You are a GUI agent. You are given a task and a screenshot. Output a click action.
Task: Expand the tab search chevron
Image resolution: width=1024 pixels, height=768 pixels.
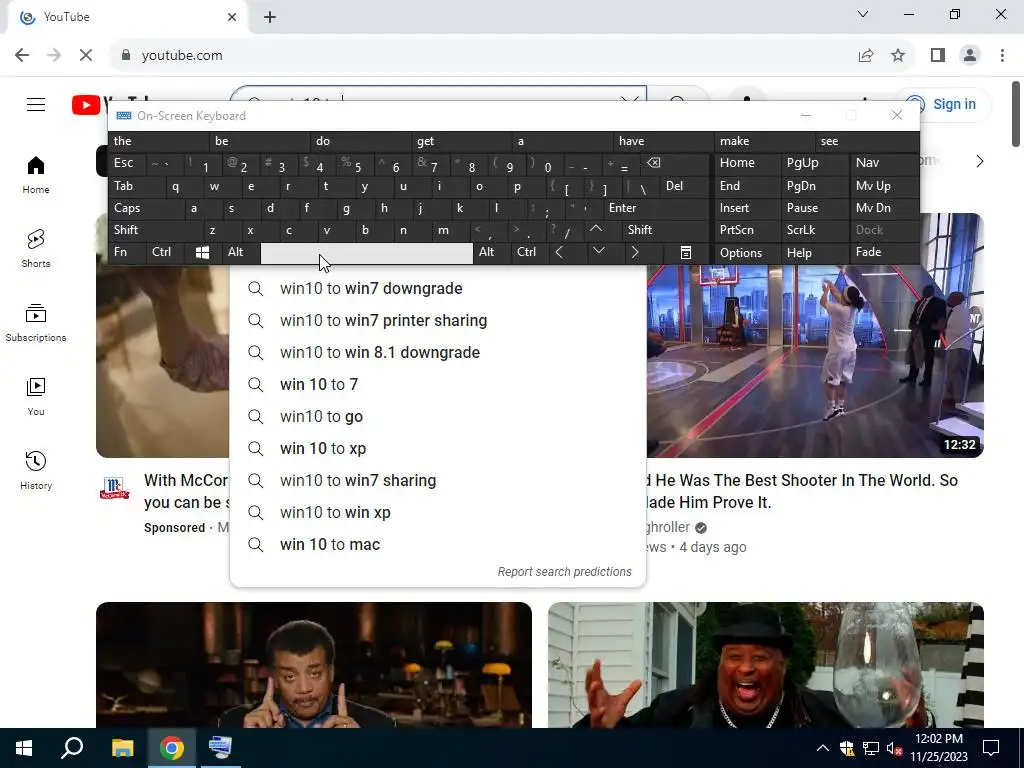click(x=863, y=14)
